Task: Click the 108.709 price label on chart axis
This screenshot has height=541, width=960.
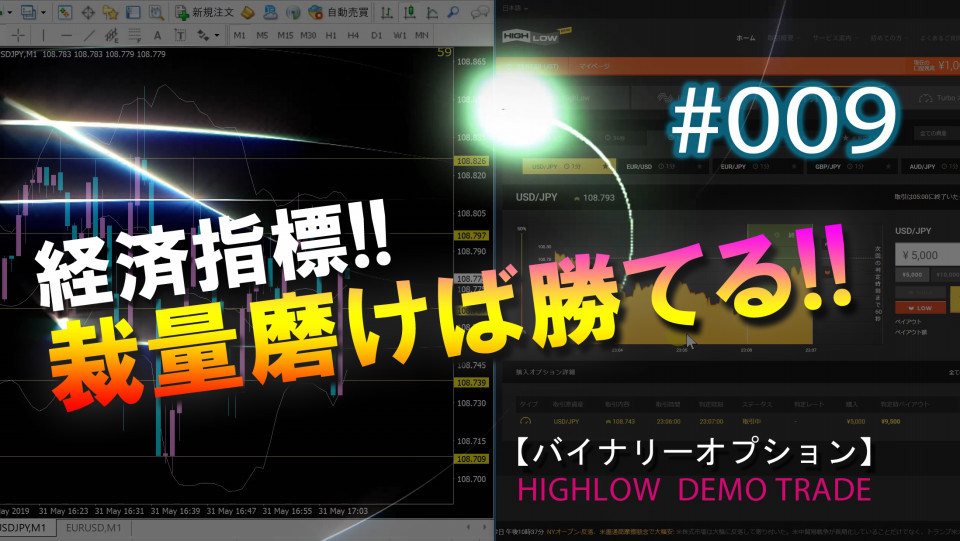Action: pyautogui.click(x=471, y=458)
